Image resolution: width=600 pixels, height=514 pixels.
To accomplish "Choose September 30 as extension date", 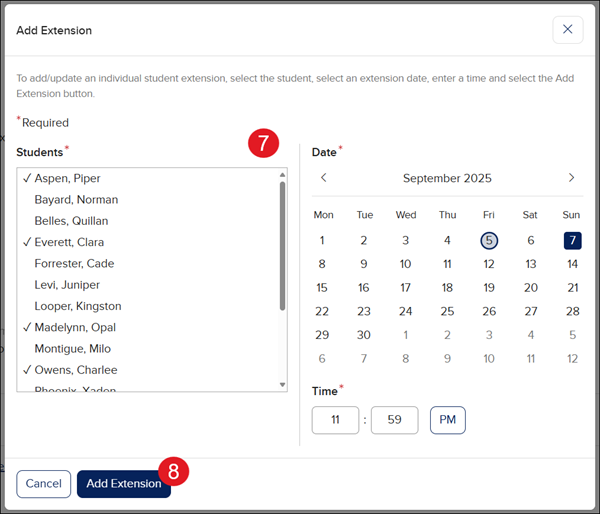I will click(x=364, y=335).
